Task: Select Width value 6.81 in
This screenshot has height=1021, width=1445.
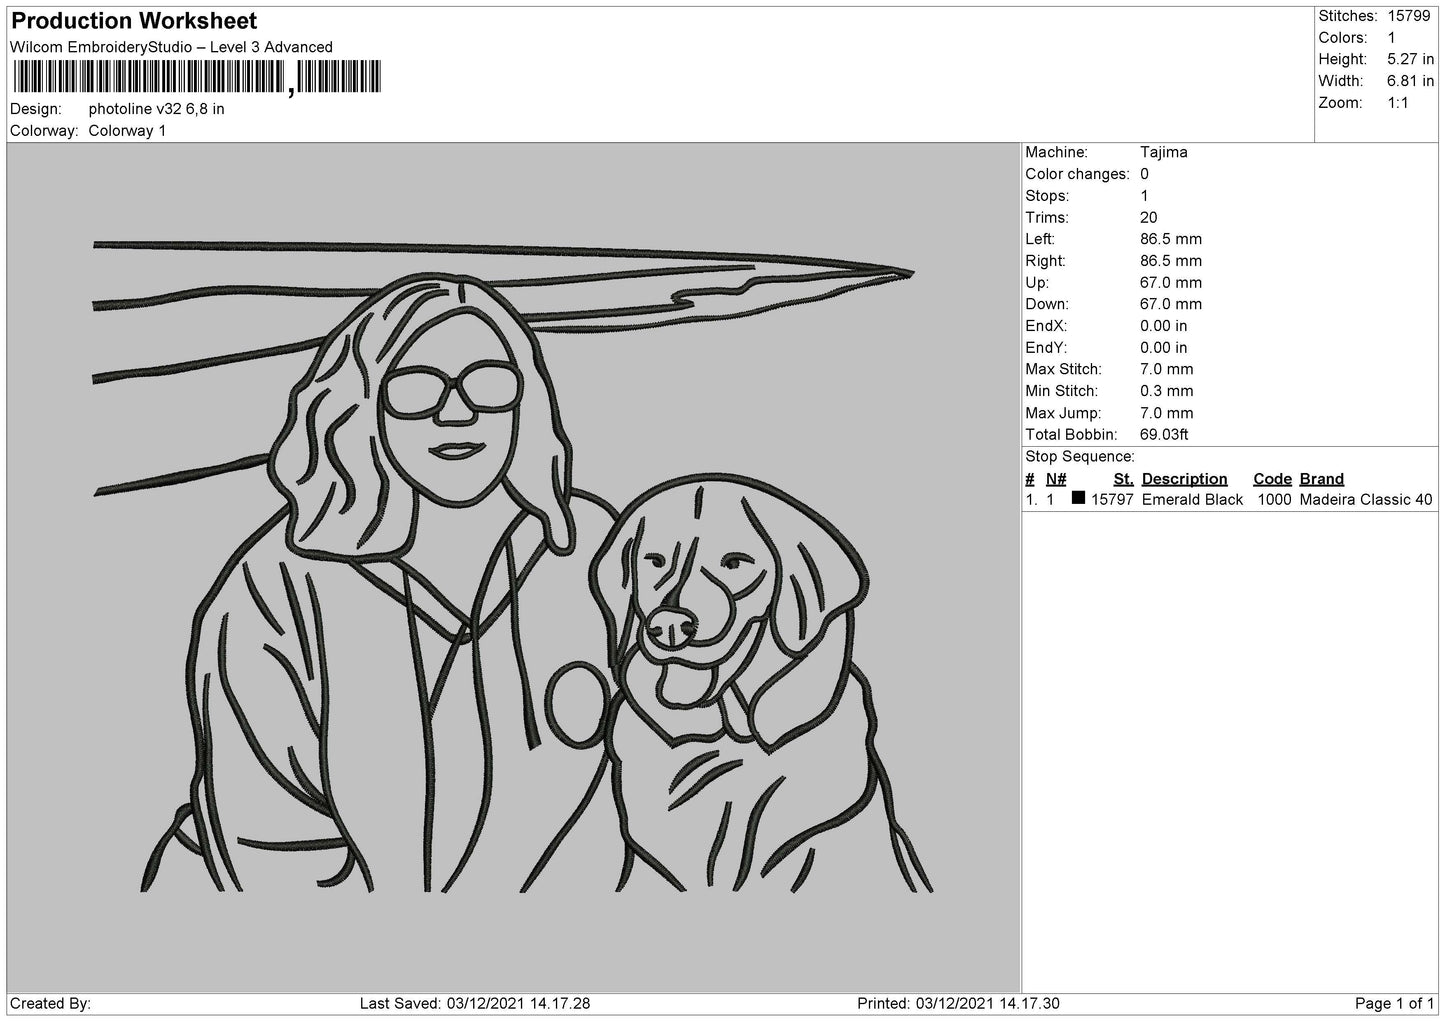Action: click(1410, 81)
